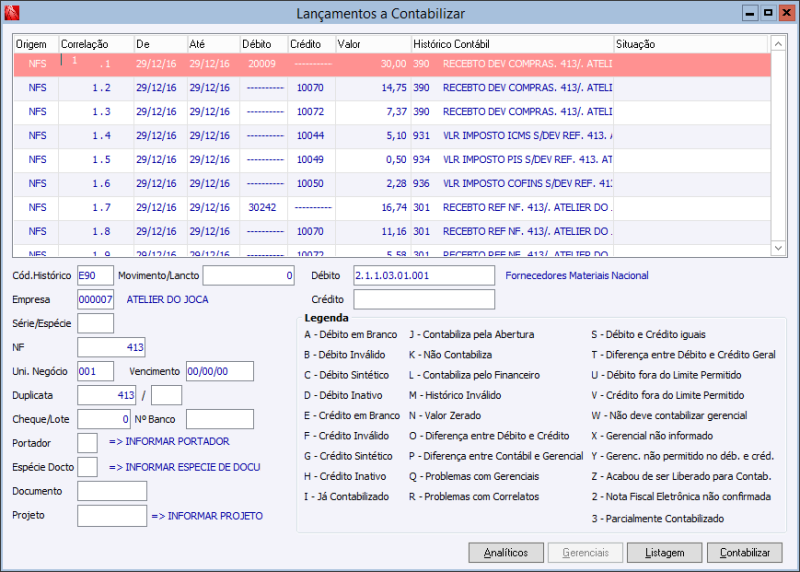Click the Analíticos button

506,552
